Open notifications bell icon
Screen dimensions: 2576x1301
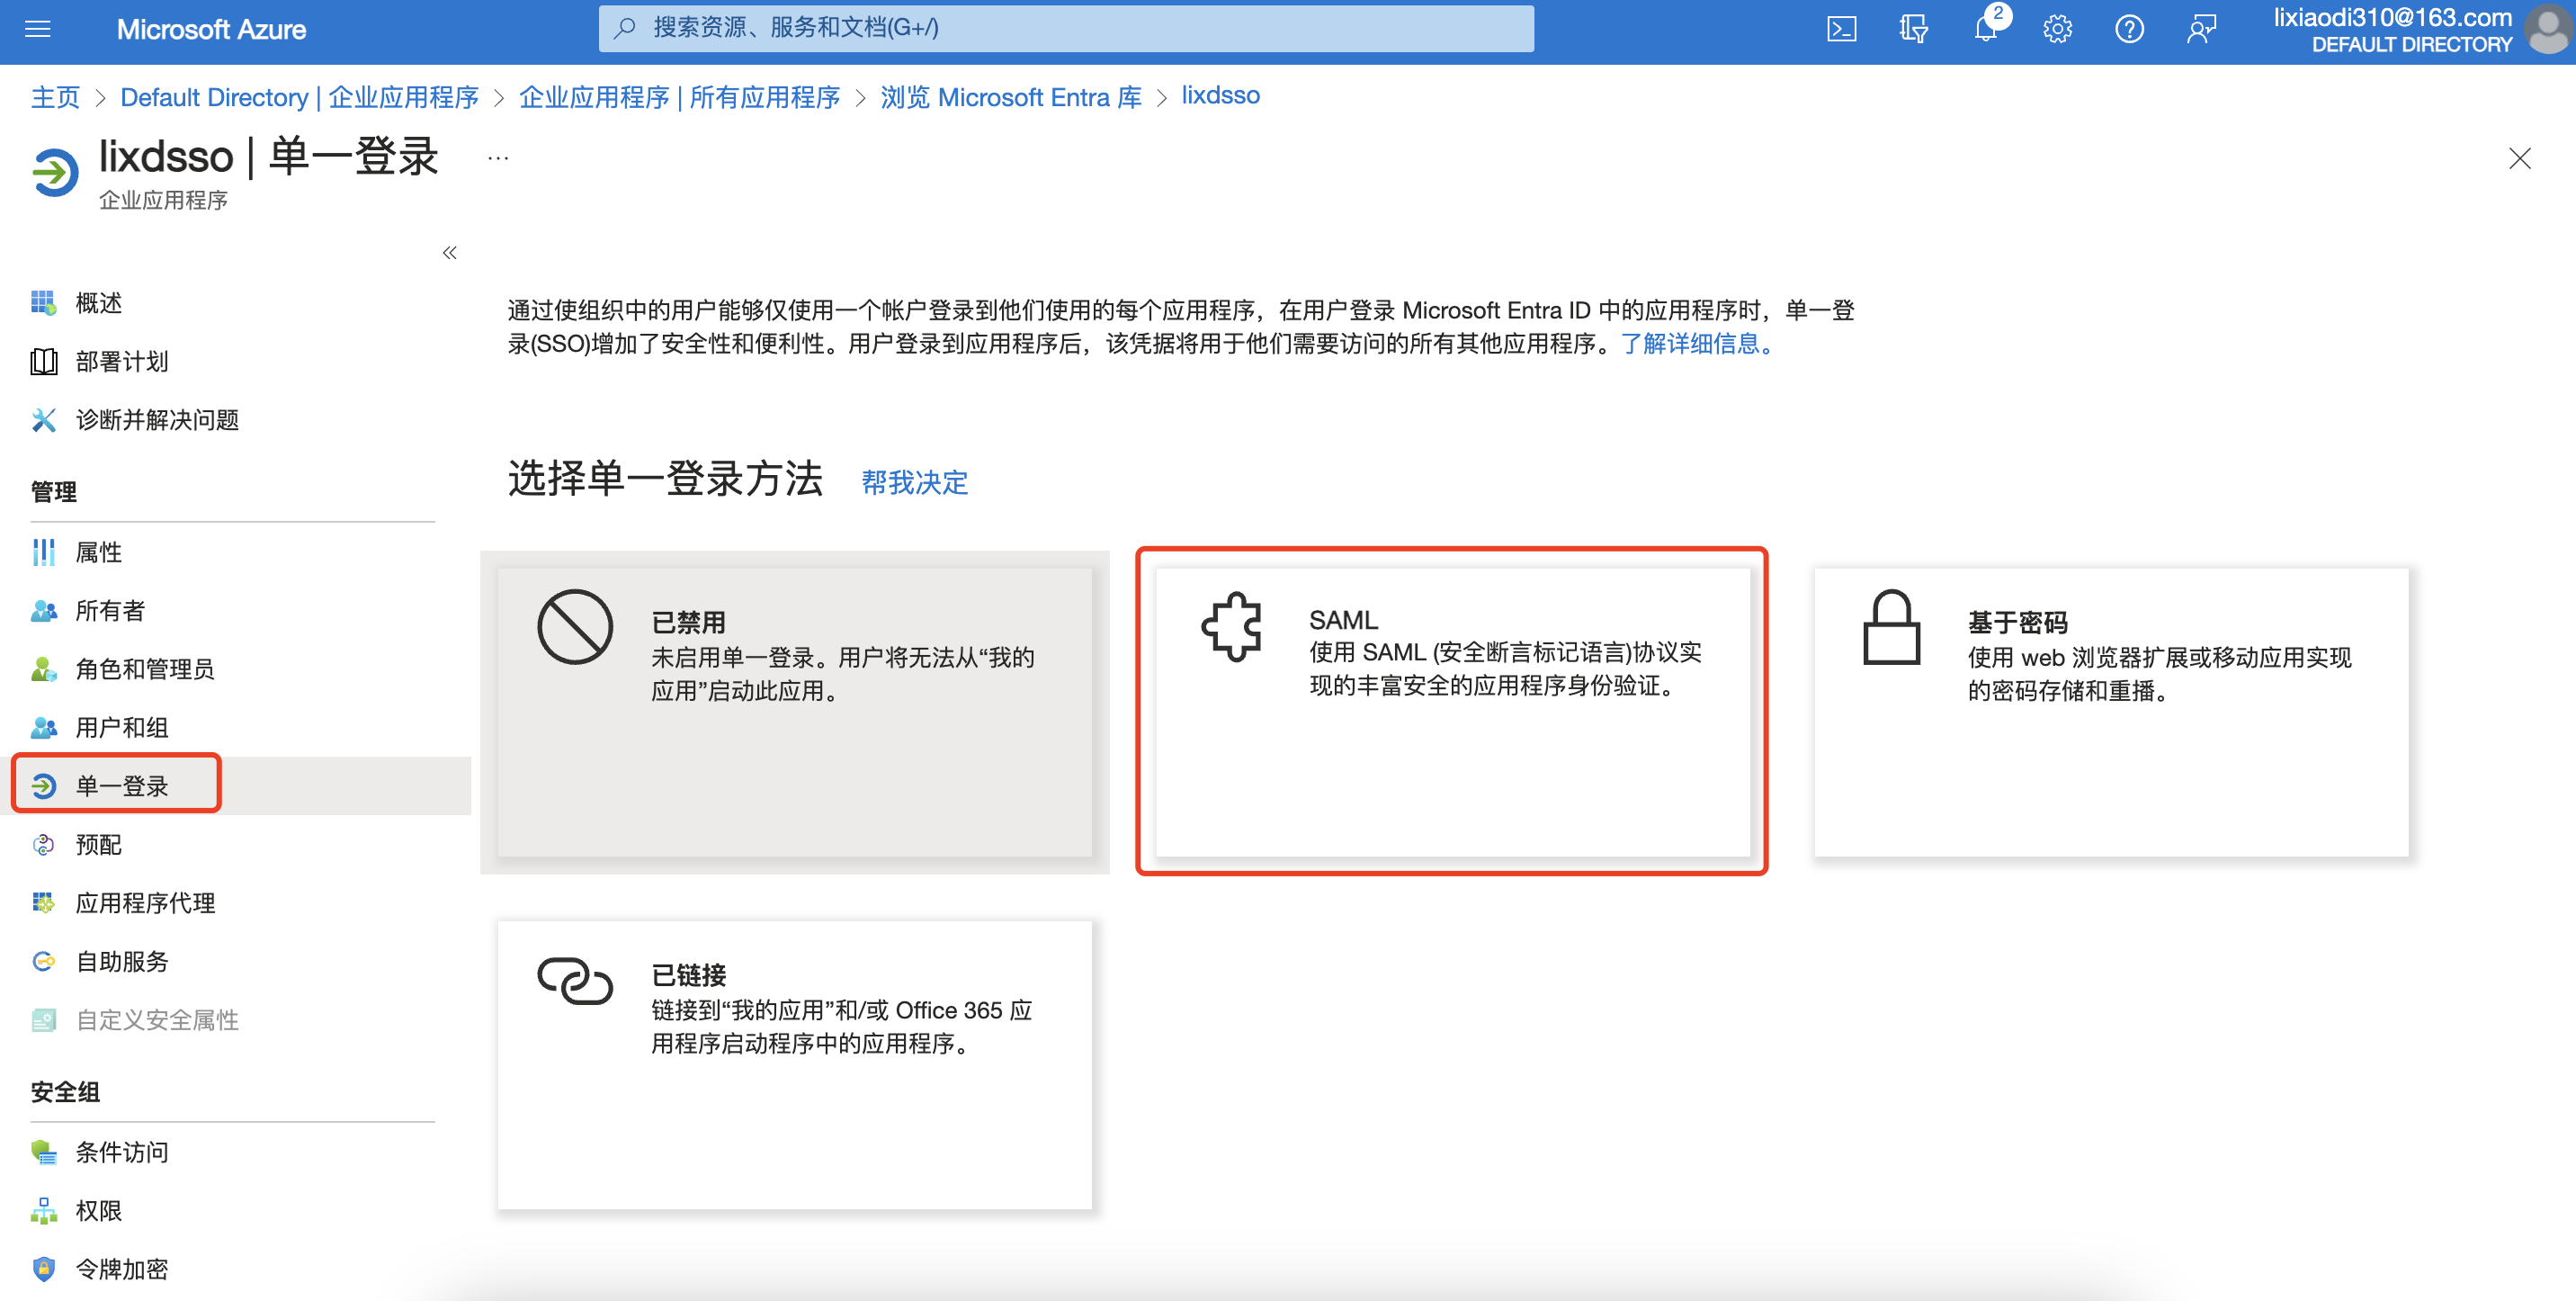1986,29
